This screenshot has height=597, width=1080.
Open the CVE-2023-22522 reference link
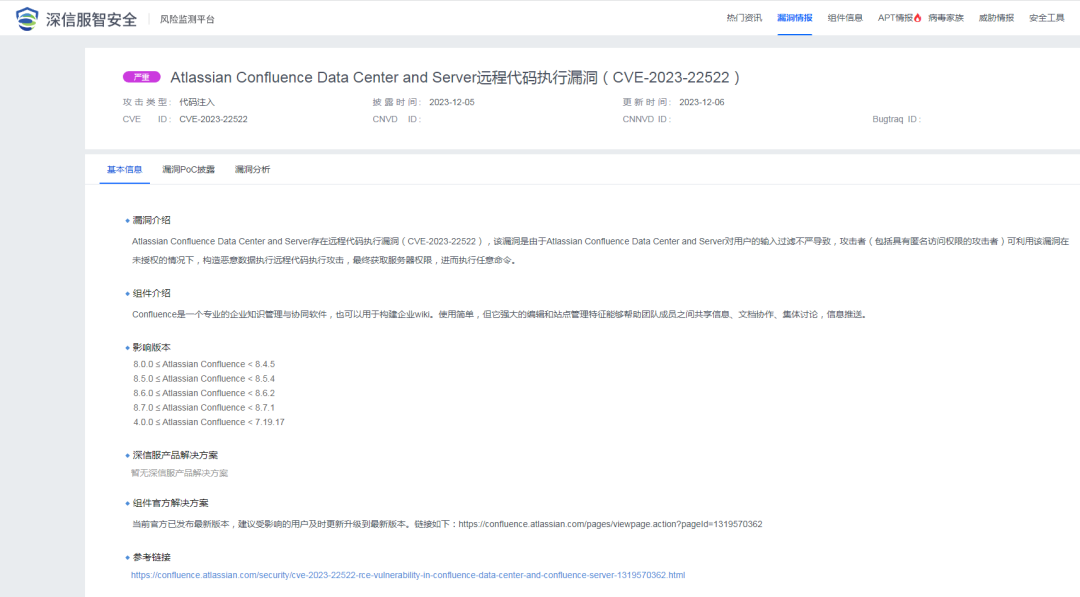(408, 575)
